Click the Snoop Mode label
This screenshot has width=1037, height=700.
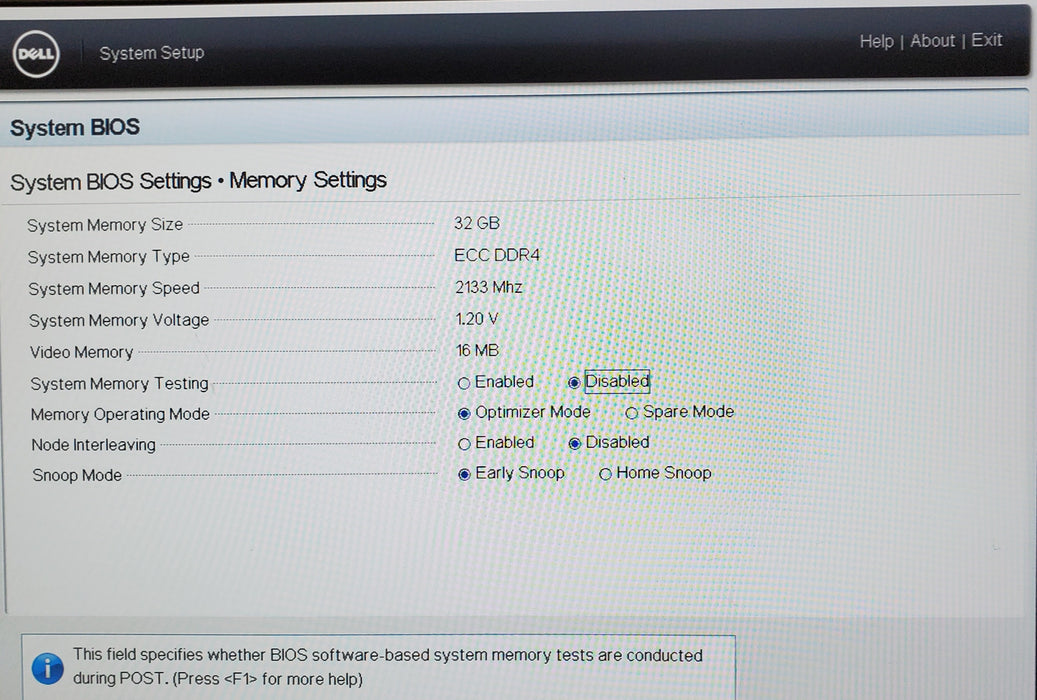coord(77,475)
